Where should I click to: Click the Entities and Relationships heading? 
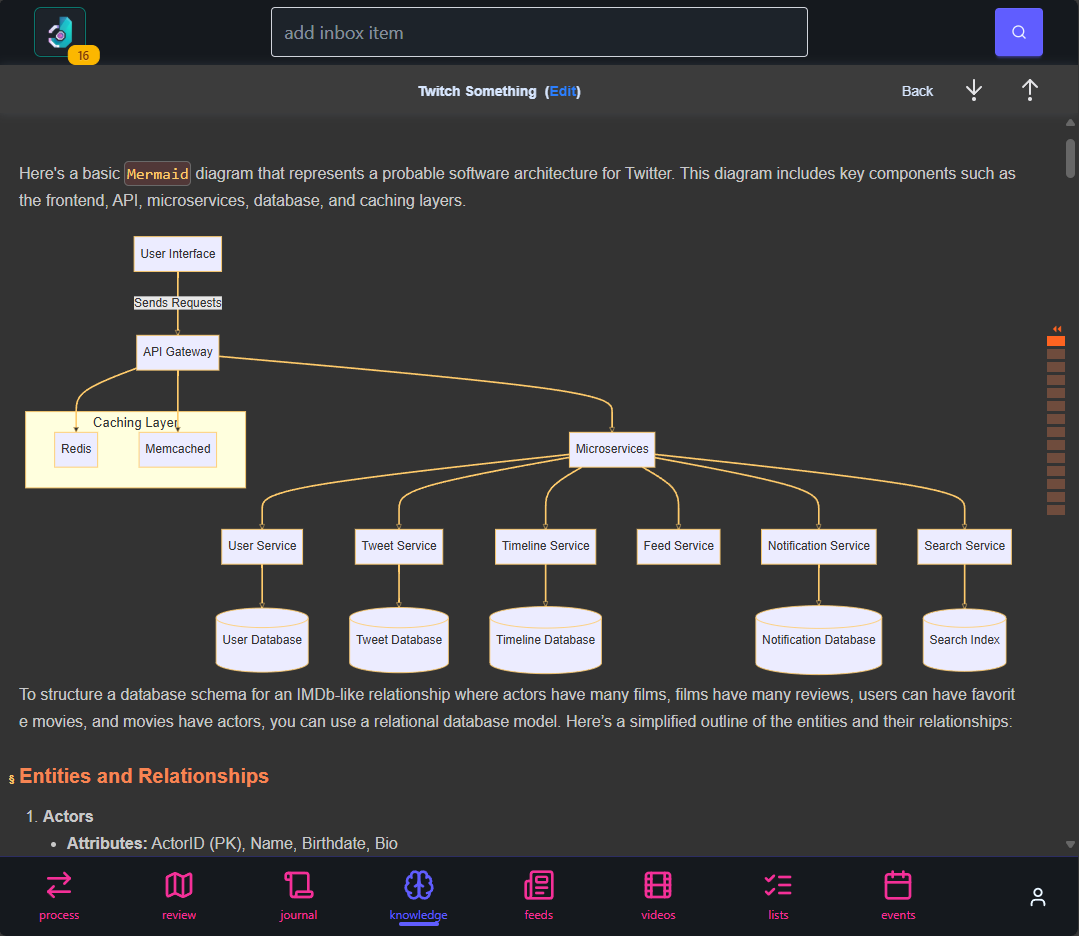pos(144,776)
